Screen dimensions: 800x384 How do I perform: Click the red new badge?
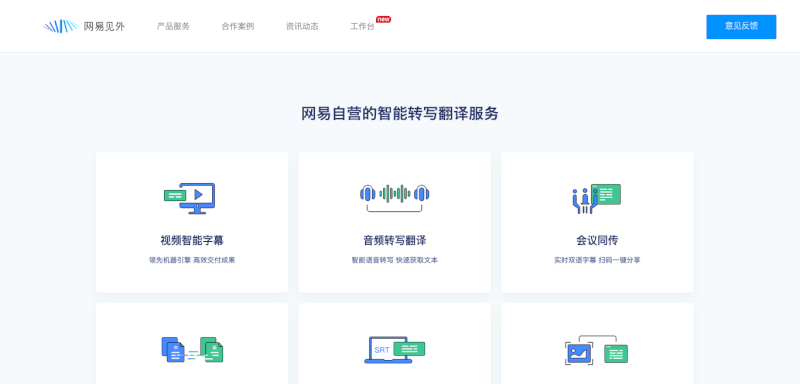(384, 19)
